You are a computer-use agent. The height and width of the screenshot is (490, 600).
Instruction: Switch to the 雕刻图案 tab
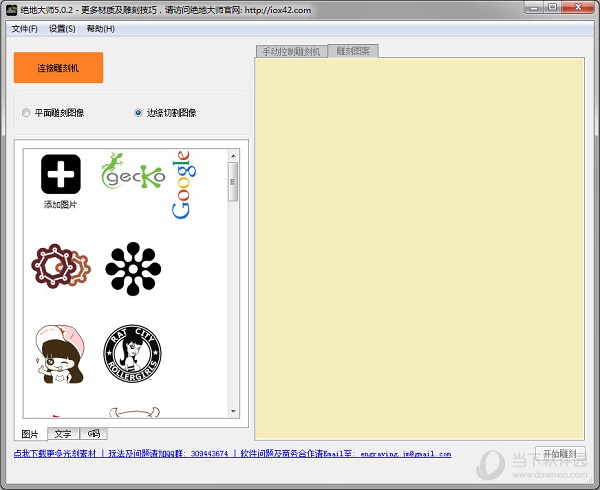pos(353,51)
